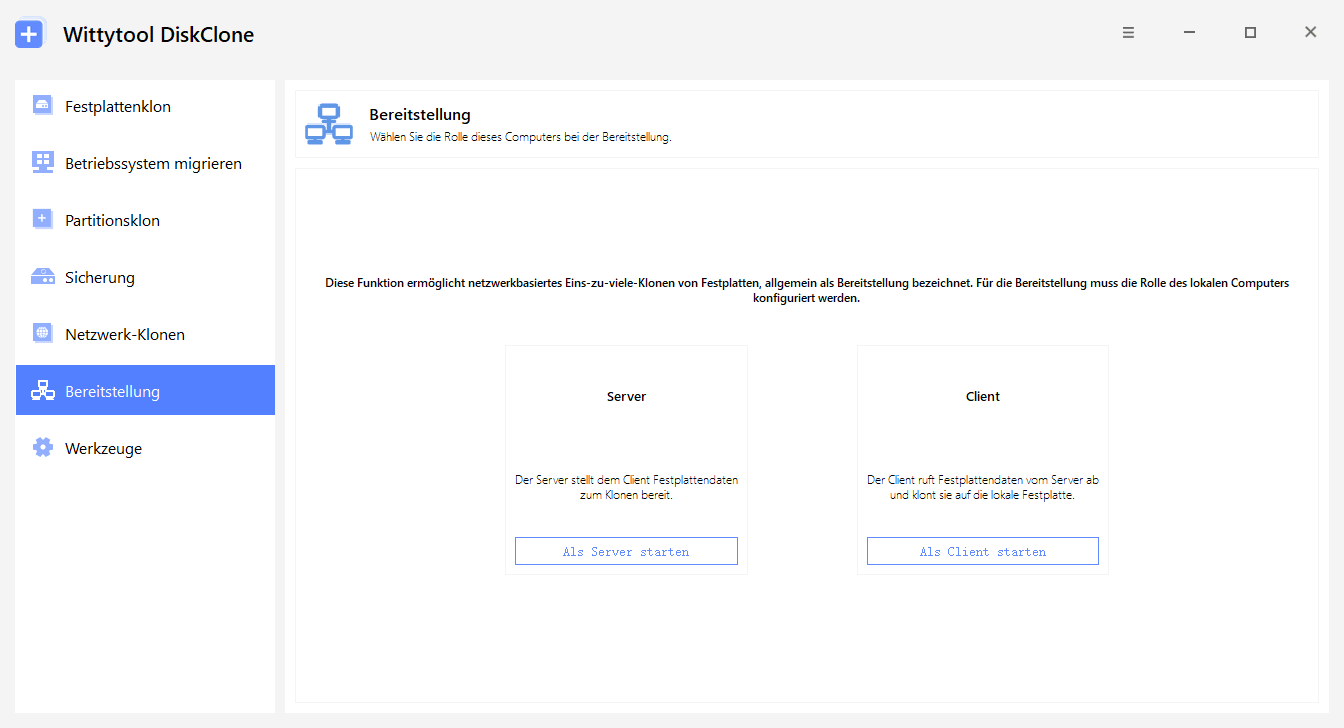The width and height of the screenshot is (1344, 728).
Task: Open the Werkzeuge section
Action: (x=145, y=449)
